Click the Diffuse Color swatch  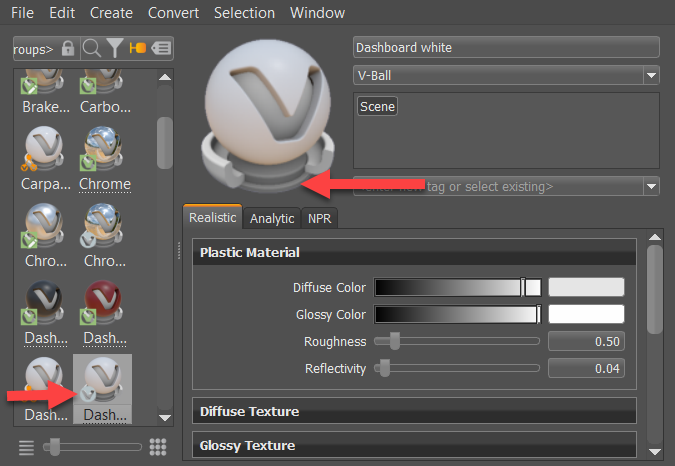(586, 287)
